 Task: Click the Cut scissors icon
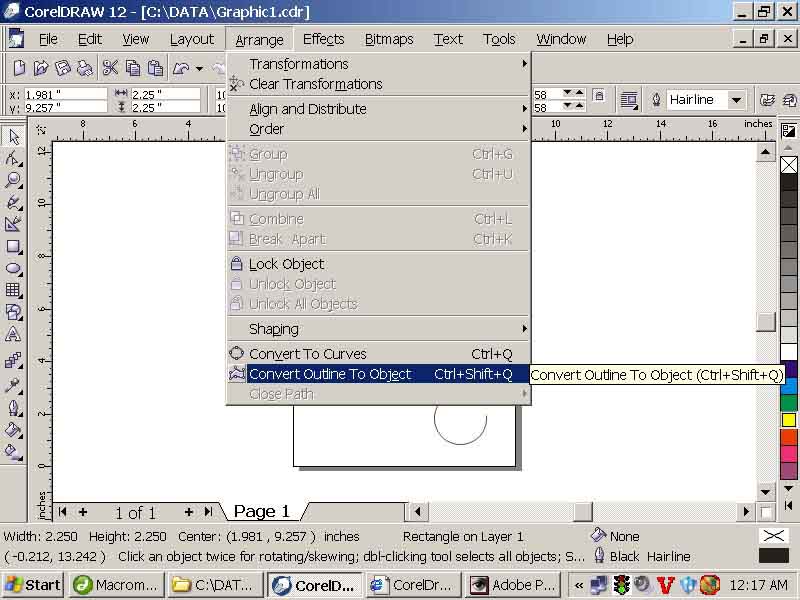pos(110,68)
